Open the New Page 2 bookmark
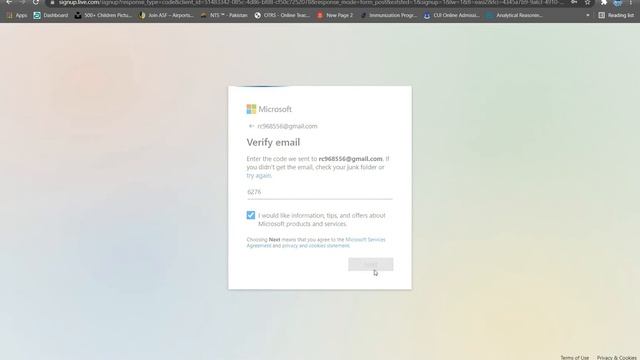The height and width of the screenshot is (360, 640). point(335,15)
